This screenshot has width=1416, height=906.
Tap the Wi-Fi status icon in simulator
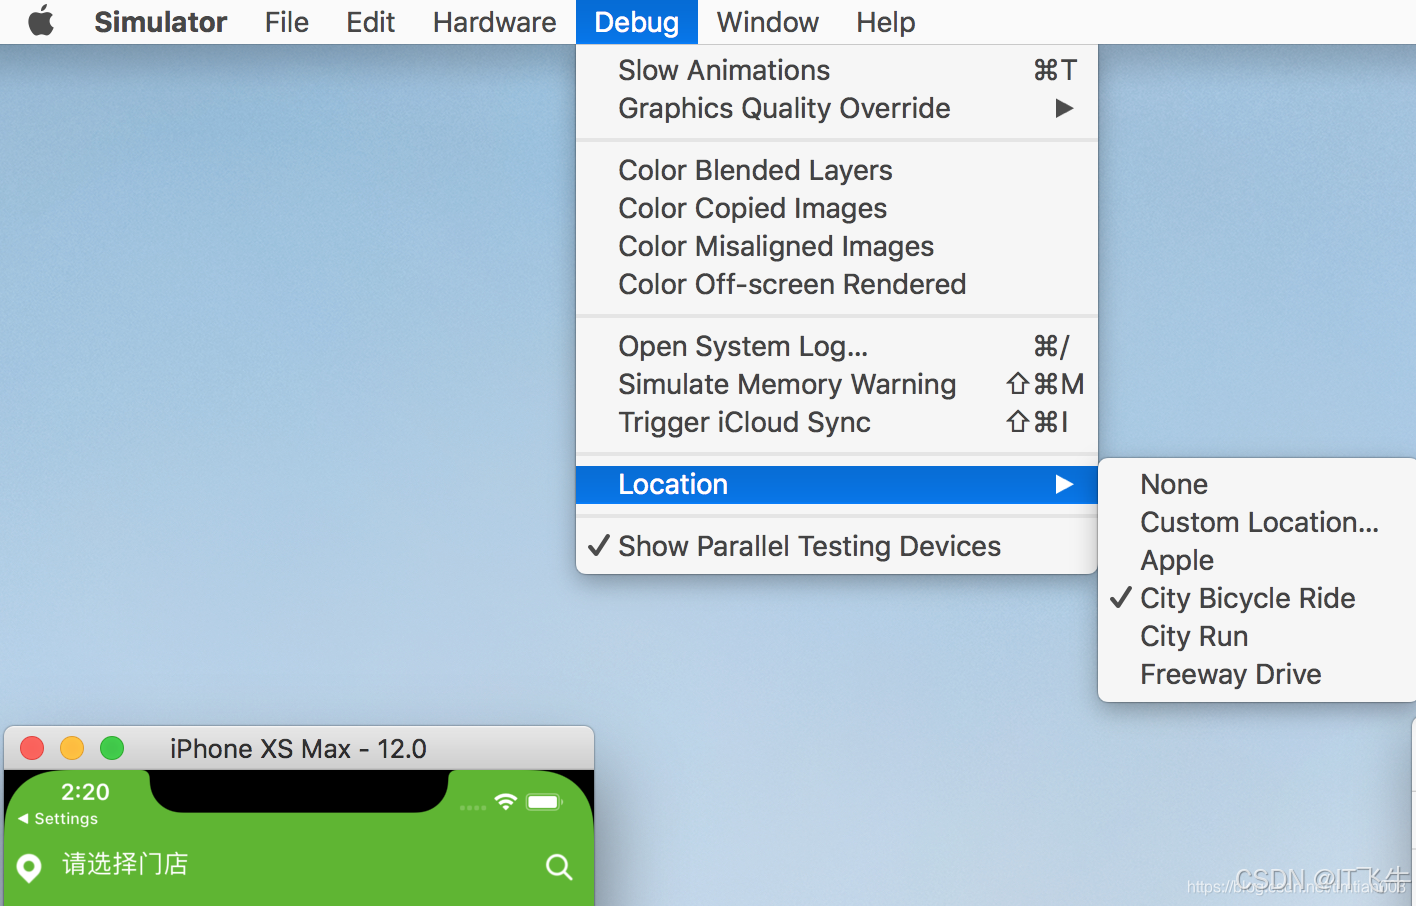pos(506,802)
